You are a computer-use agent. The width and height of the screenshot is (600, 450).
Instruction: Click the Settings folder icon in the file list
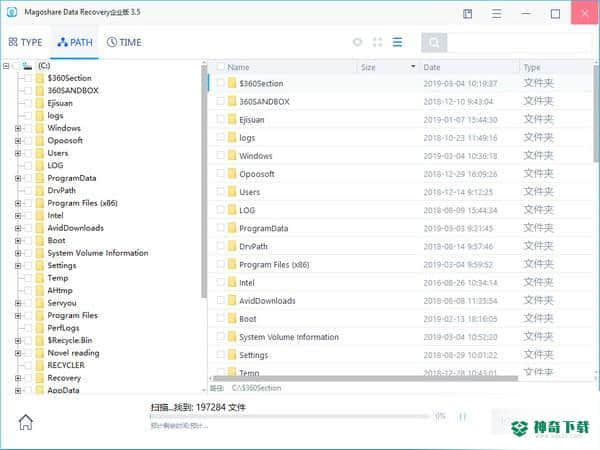[x=232, y=355]
